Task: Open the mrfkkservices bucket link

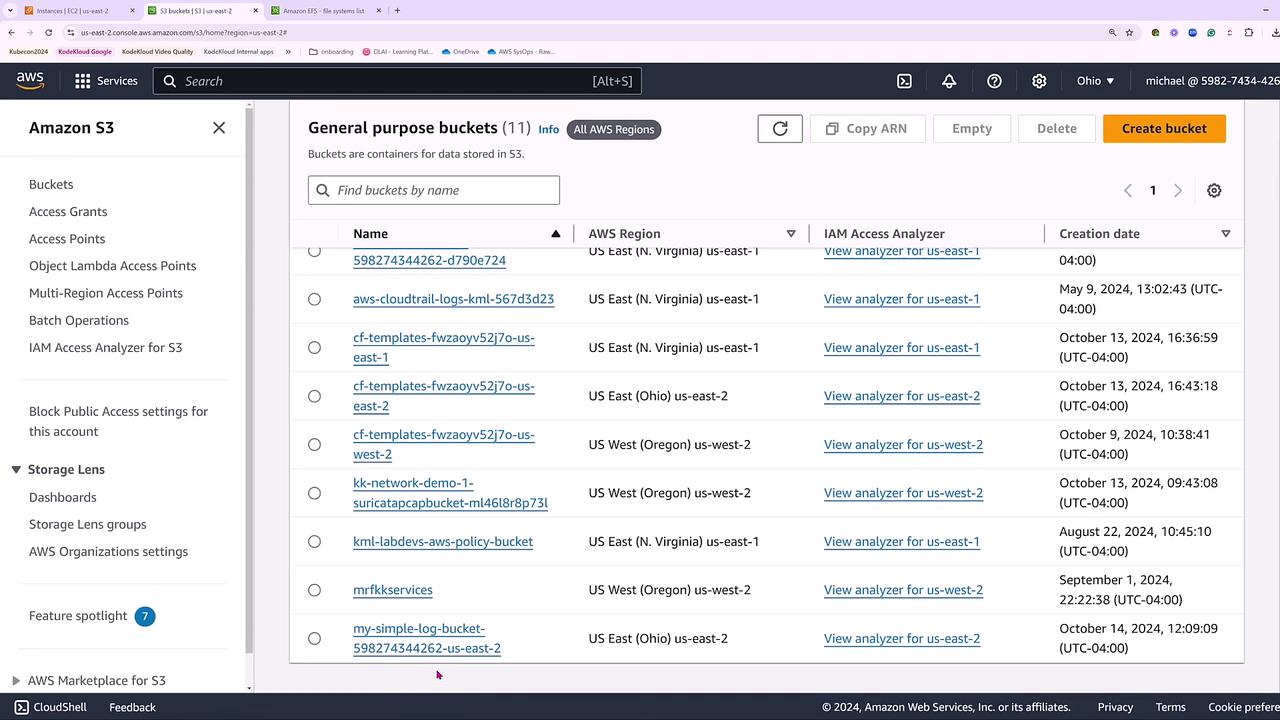Action: (x=393, y=590)
